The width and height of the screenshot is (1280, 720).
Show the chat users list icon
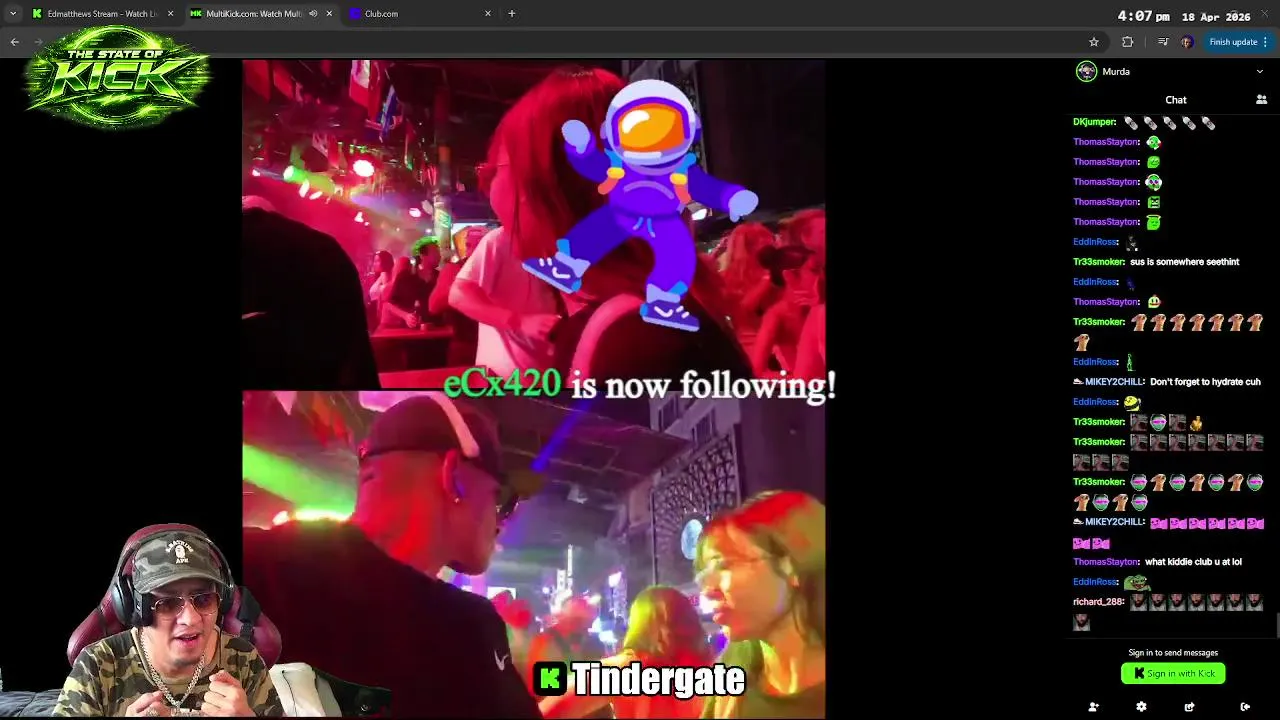pyautogui.click(x=1261, y=100)
